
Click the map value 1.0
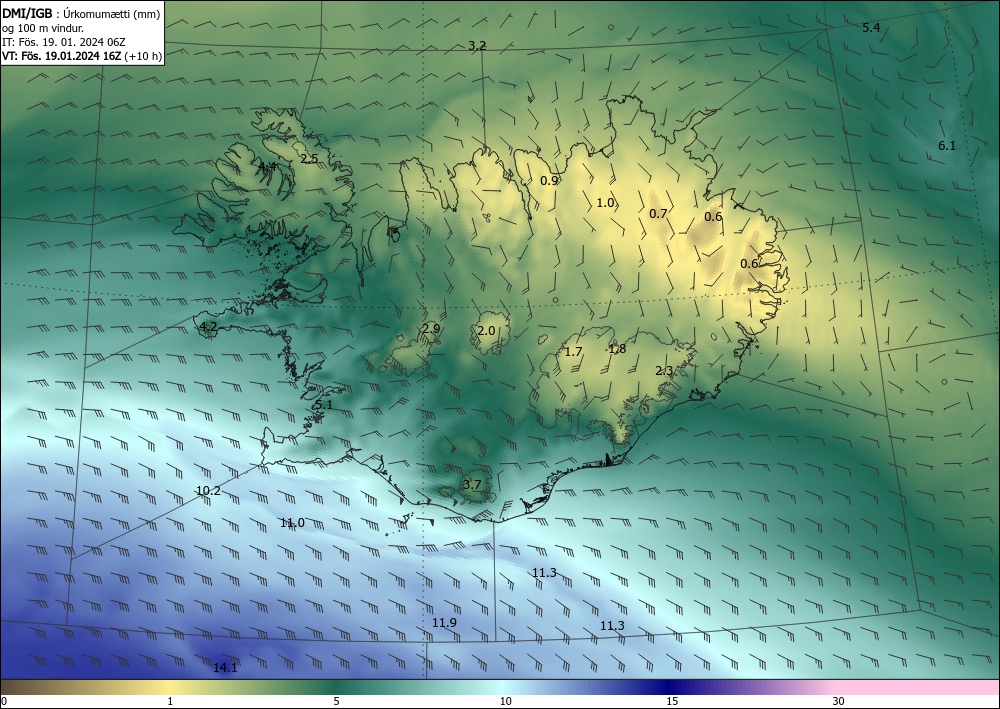605,203
